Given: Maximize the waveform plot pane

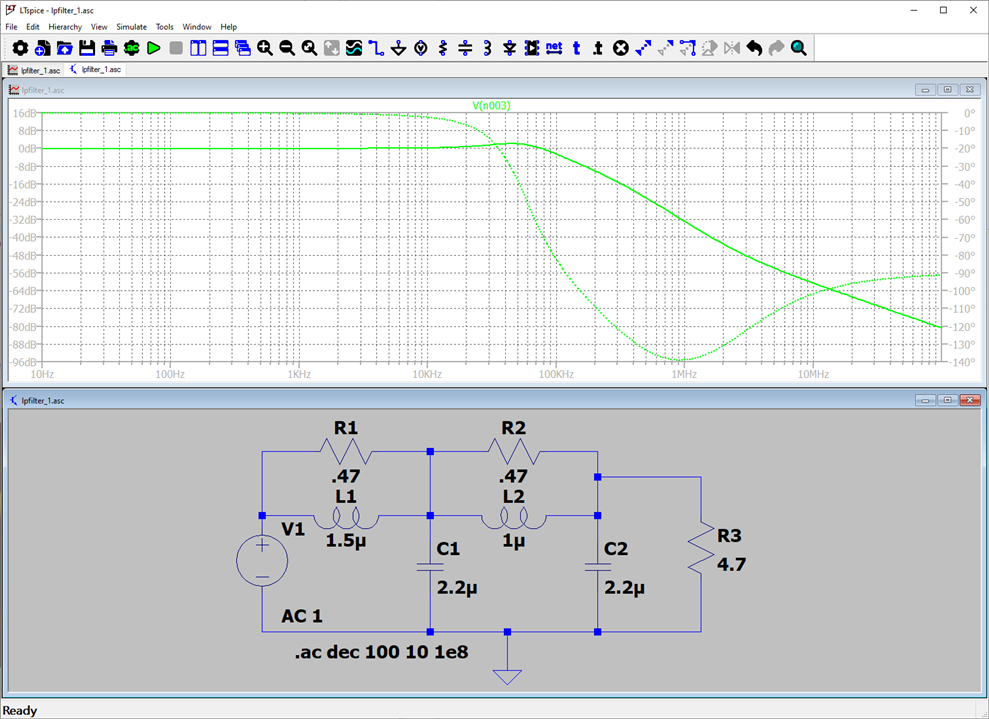Looking at the screenshot, I should [x=947, y=90].
